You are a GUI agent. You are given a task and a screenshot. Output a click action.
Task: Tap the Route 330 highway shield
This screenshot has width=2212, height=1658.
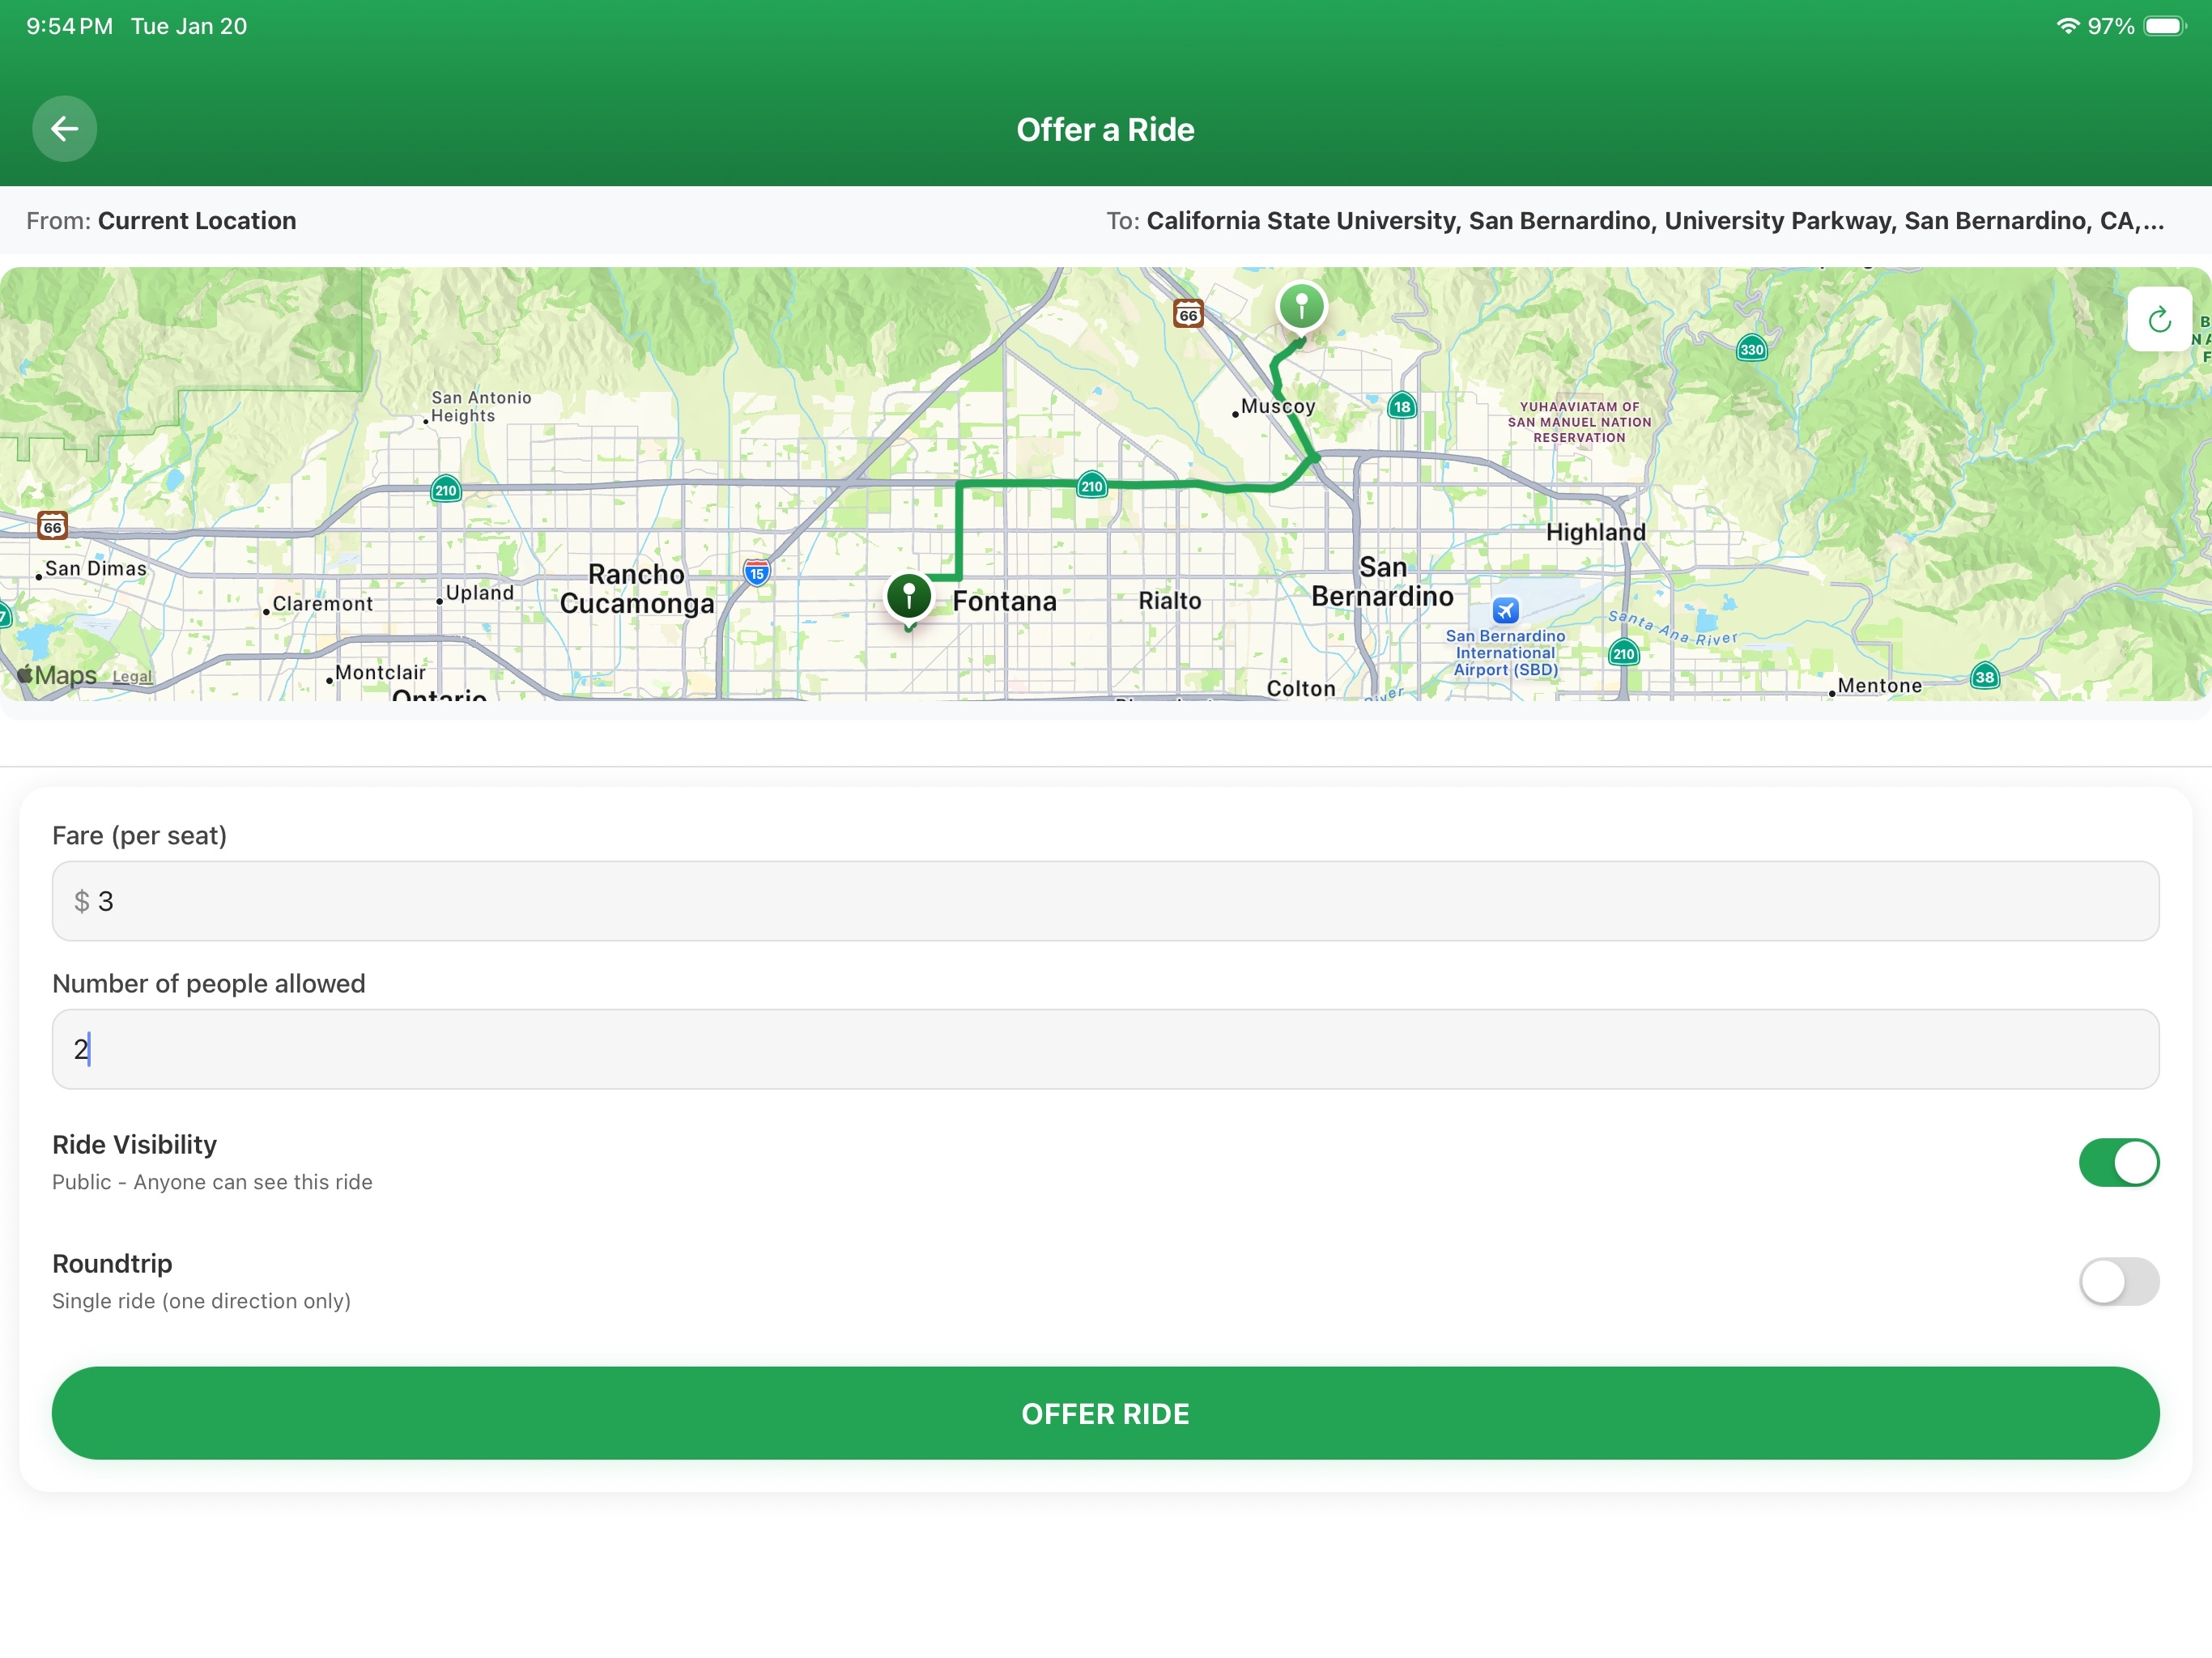point(1751,349)
